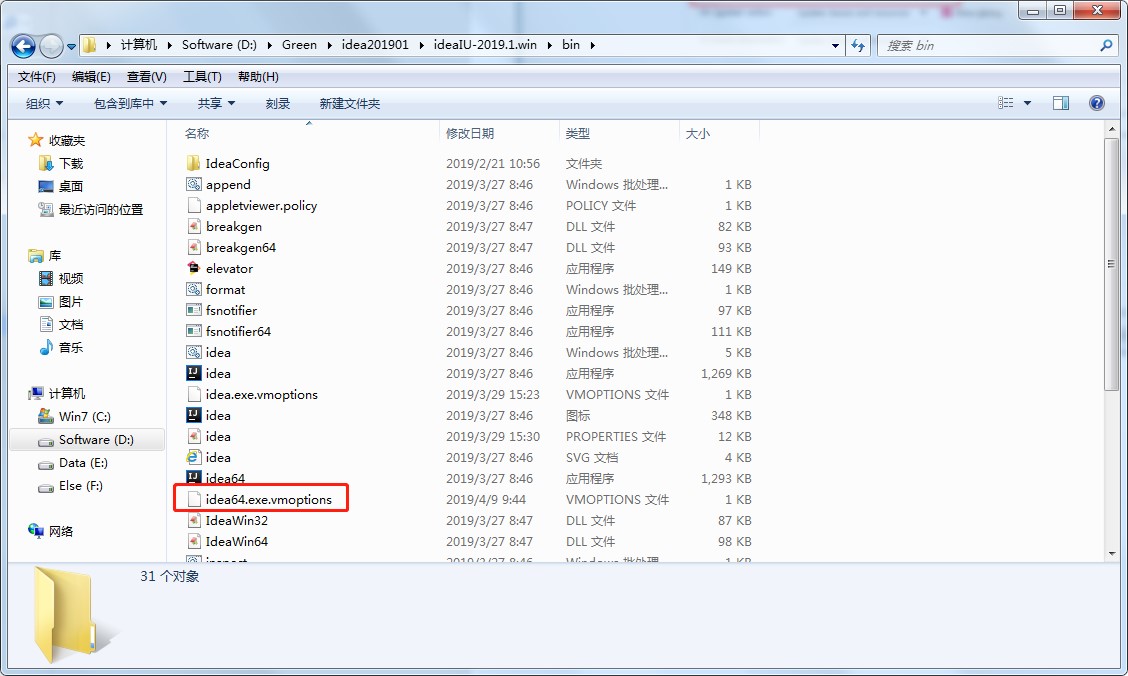The height and width of the screenshot is (676, 1128).
Task: Sort by 类型 column header
Action: coord(578,133)
